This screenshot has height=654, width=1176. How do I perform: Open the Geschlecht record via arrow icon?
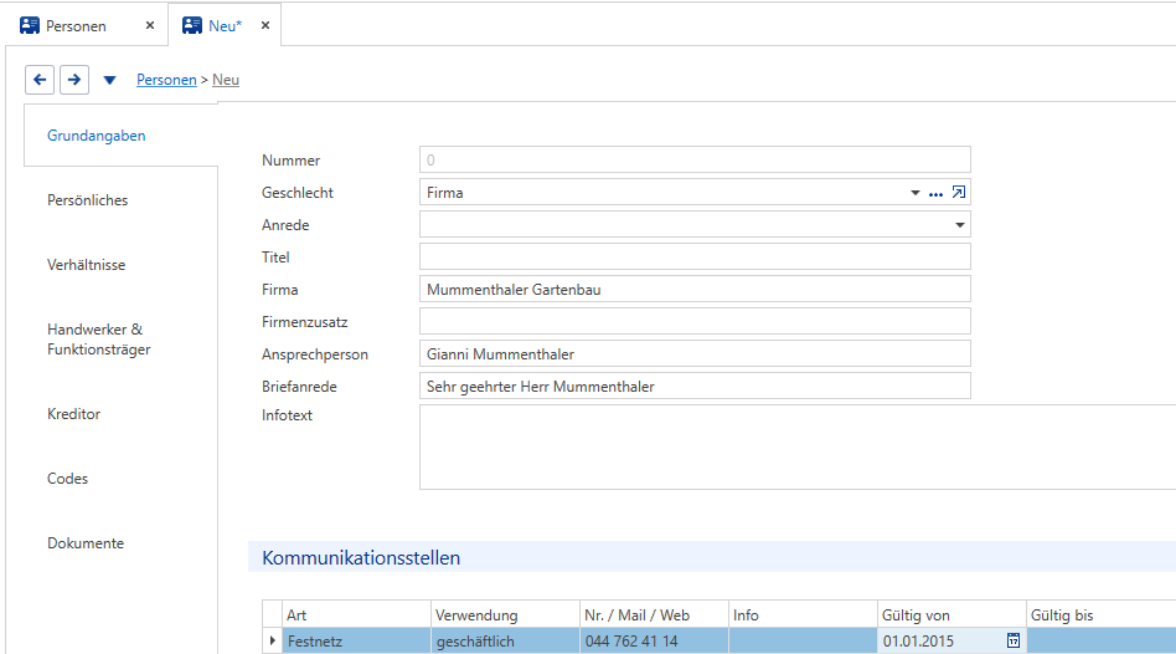point(958,193)
